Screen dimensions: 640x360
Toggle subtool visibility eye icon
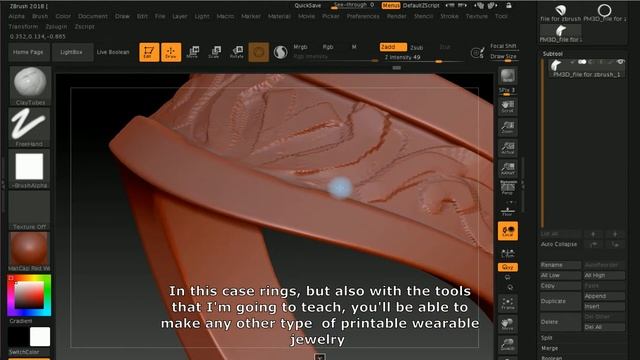pos(620,62)
